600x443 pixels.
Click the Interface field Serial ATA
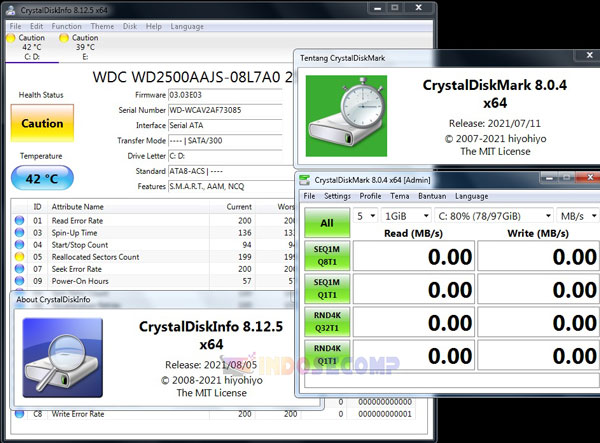click(225, 125)
